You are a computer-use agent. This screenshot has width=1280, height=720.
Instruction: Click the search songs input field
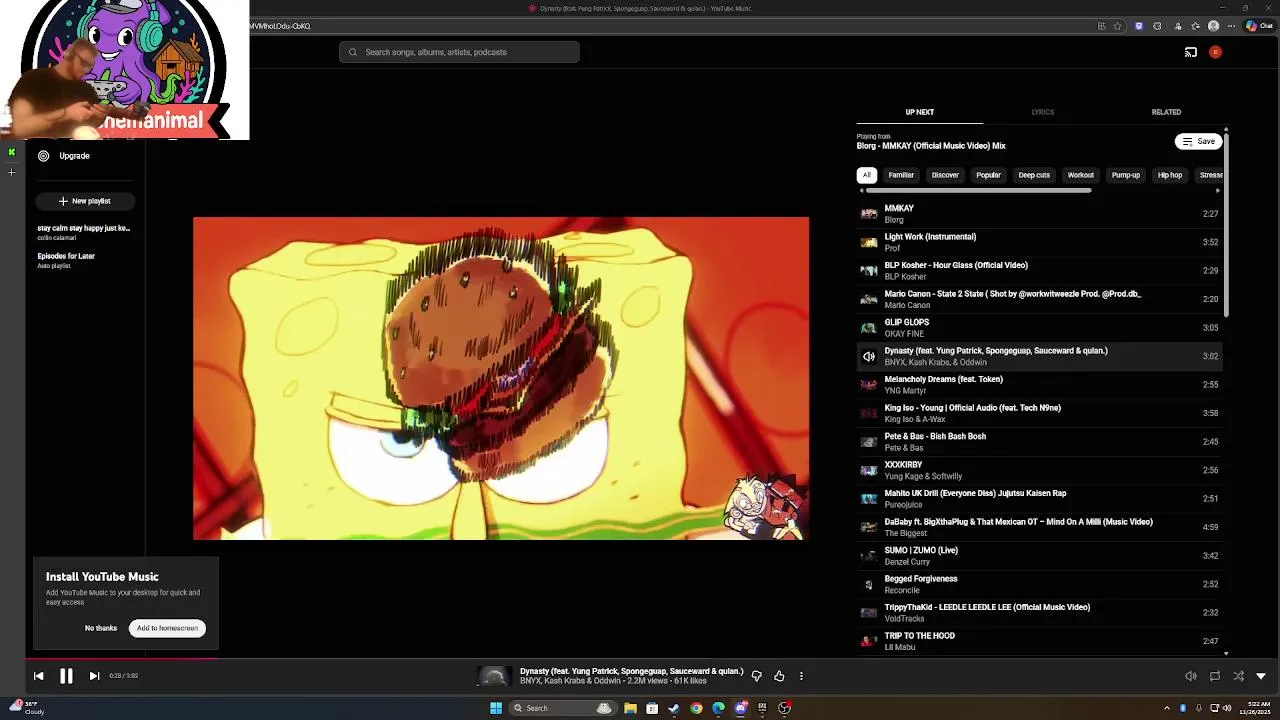click(459, 52)
